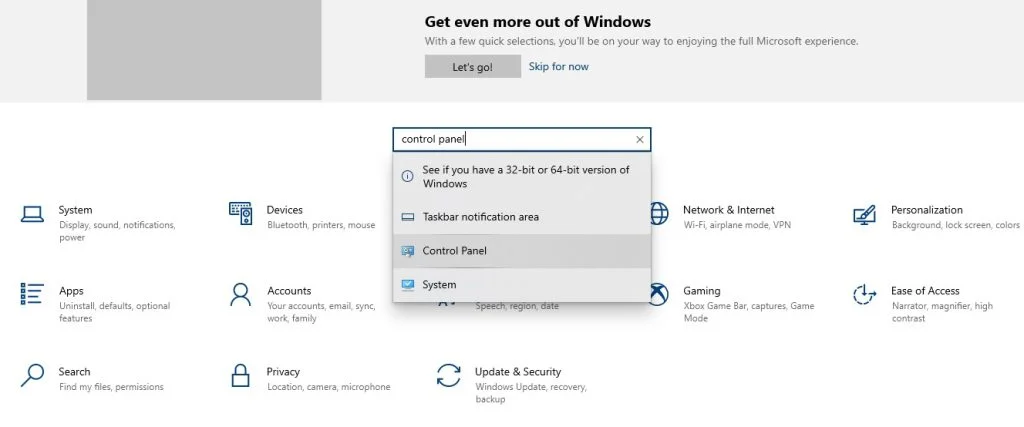Click 'Get even more out of Windows' heading
This screenshot has height=427, width=1024.
tap(537, 22)
